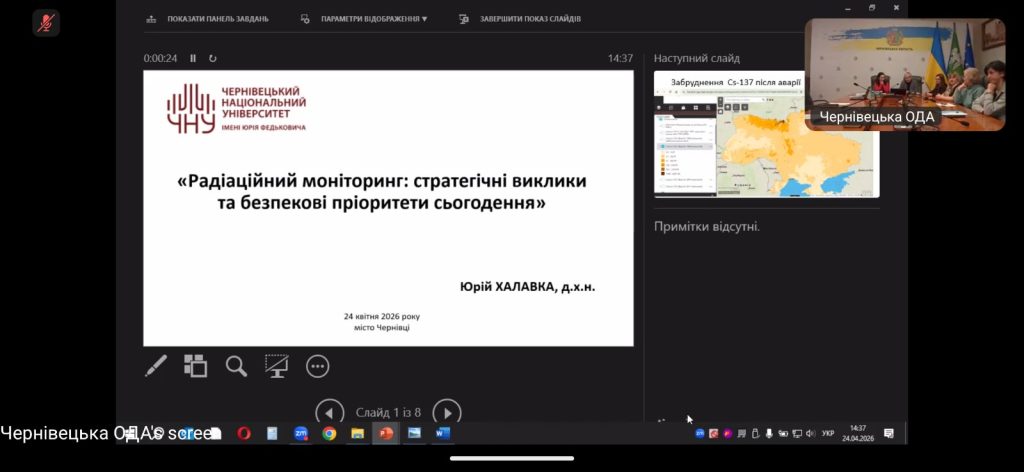The height and width of the screenshot is (472, 1024).
Task: Advance to the next slide arrow
Action: tap(447, 412)
